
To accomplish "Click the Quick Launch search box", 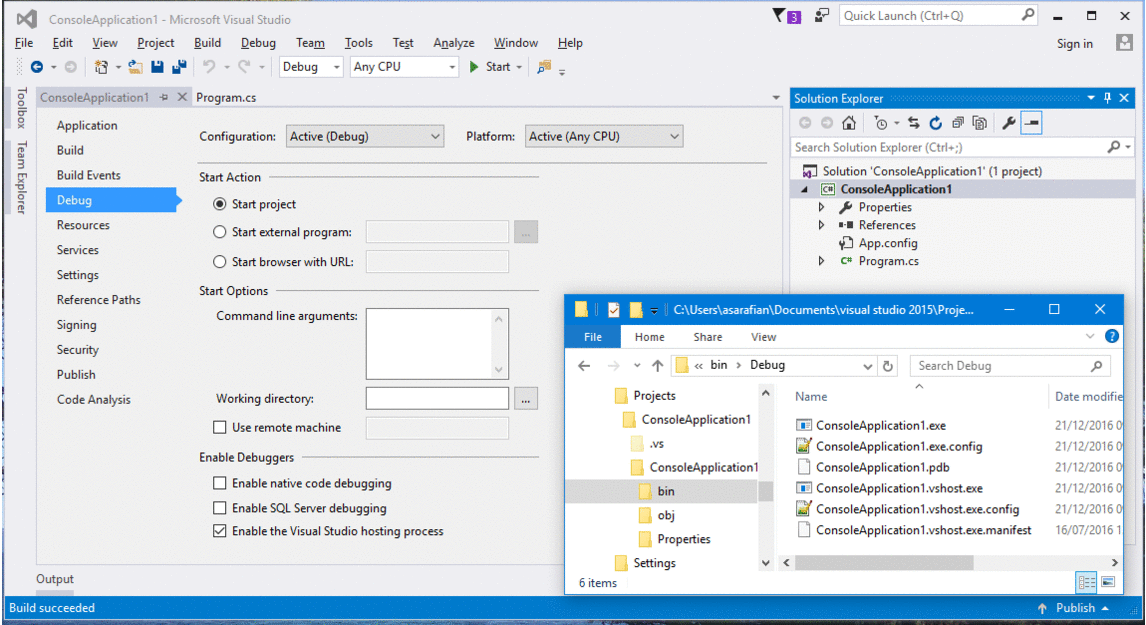I will [938, 15].
